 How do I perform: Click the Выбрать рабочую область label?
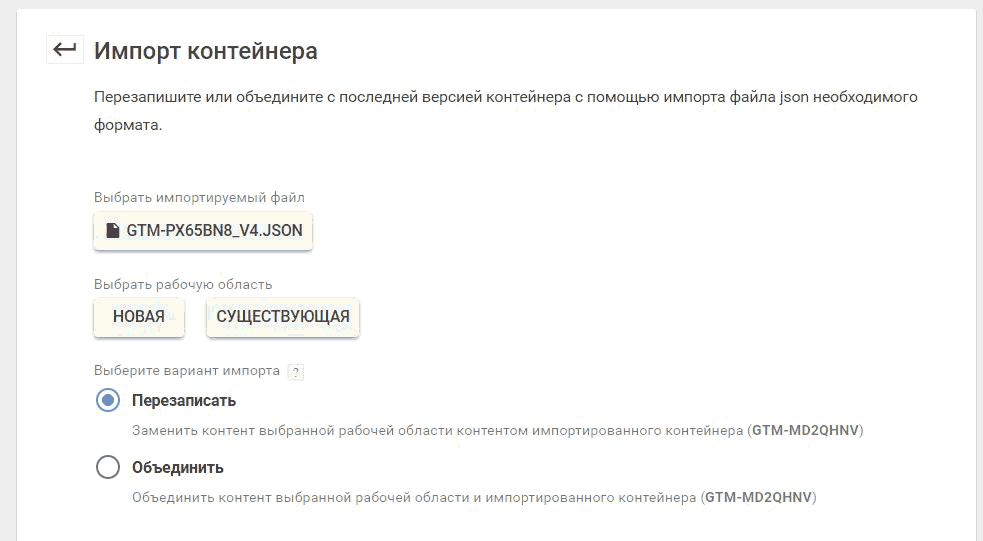tap(183, 285)
